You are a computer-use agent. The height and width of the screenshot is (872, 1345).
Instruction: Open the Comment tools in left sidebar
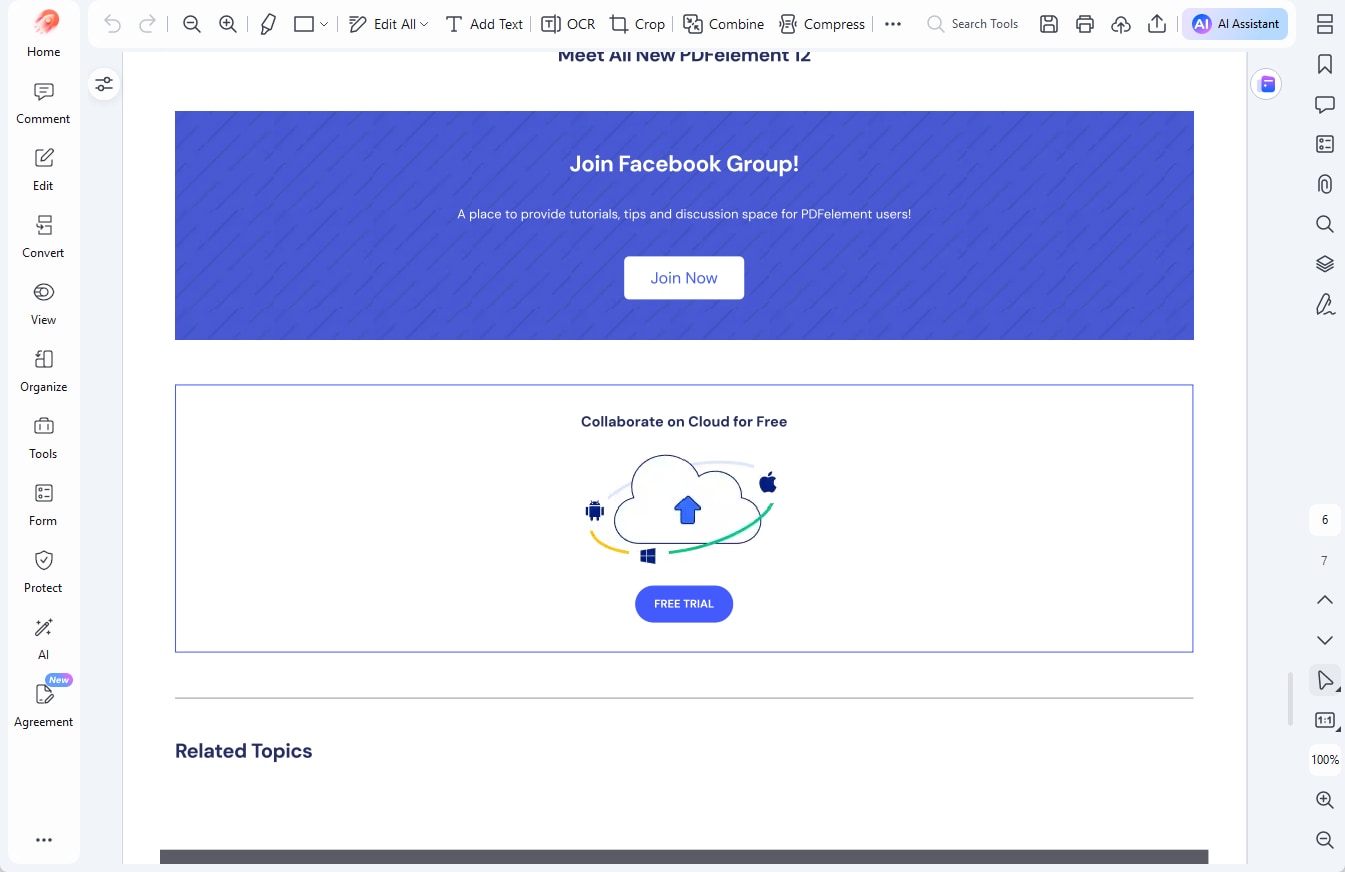tap(44, 103)
